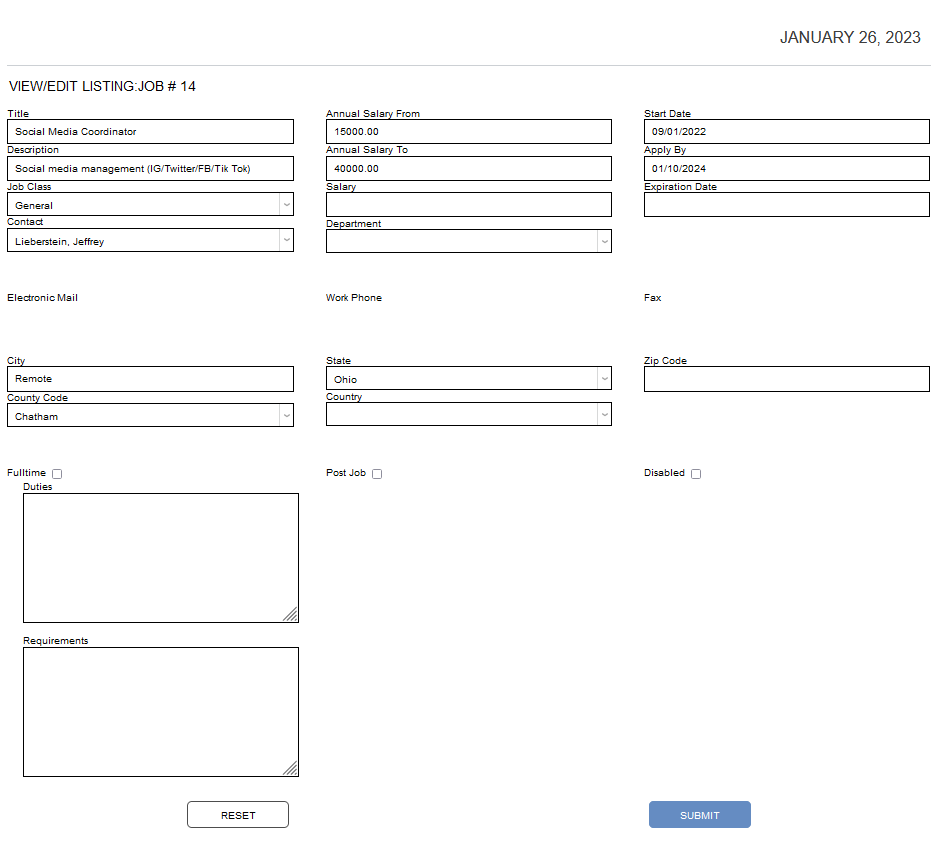Click the empty Zip Code field
The width and height of the screenshot is (936, 845).
tap(787, 379)
